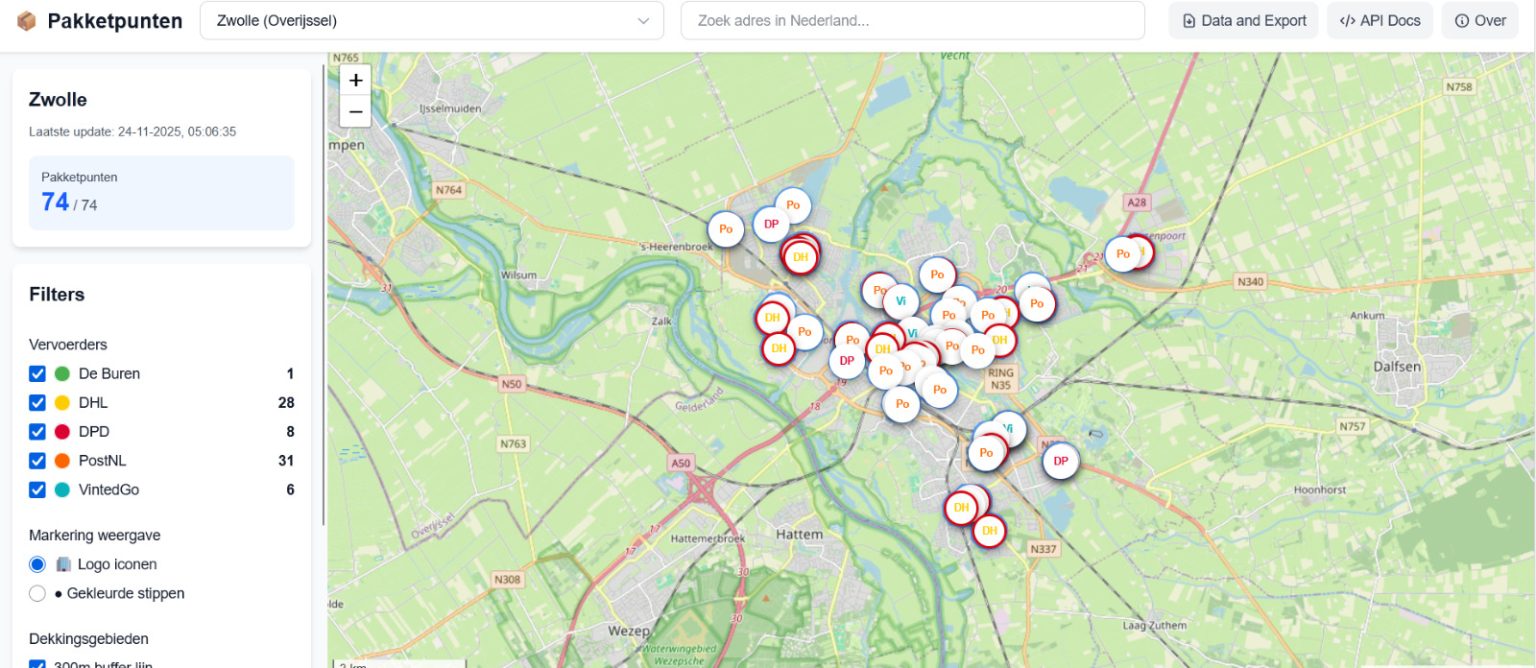Screen dimensions: 1536x668
Task: Click the Pakketpunten package logo
Action: (26, 20)
